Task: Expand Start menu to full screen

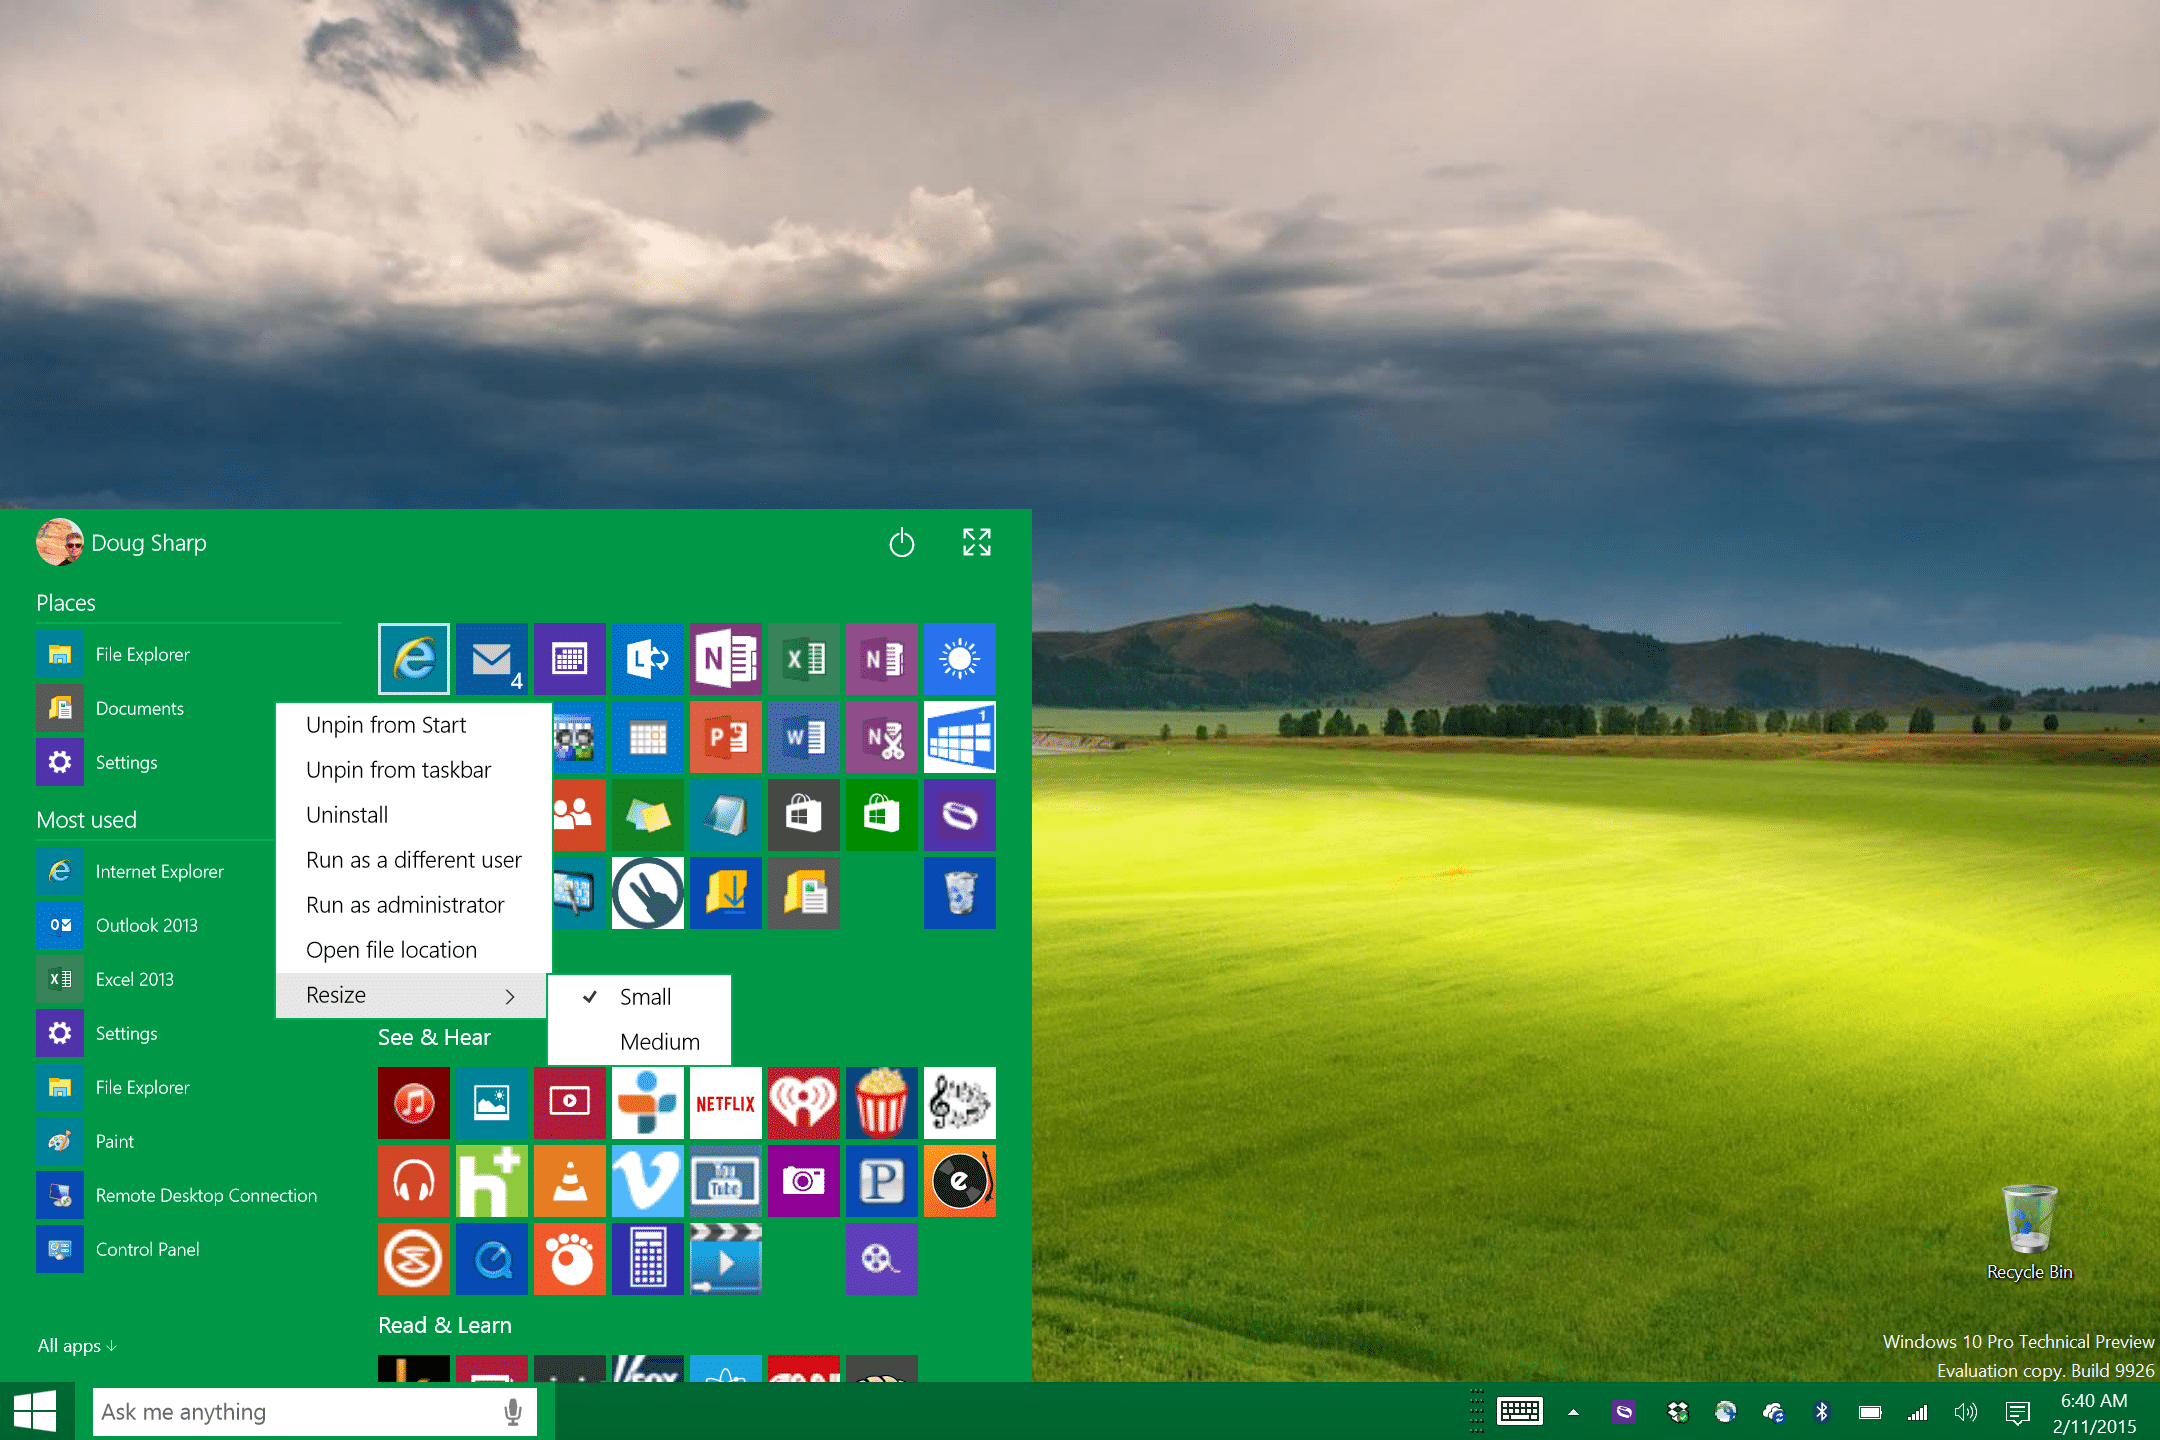Action: coord(977,542)
